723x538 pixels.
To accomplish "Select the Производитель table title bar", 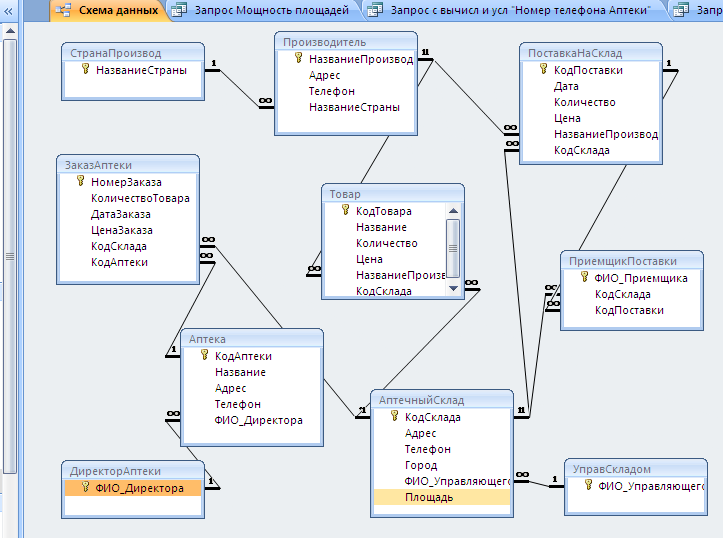I will pos(346,41).
